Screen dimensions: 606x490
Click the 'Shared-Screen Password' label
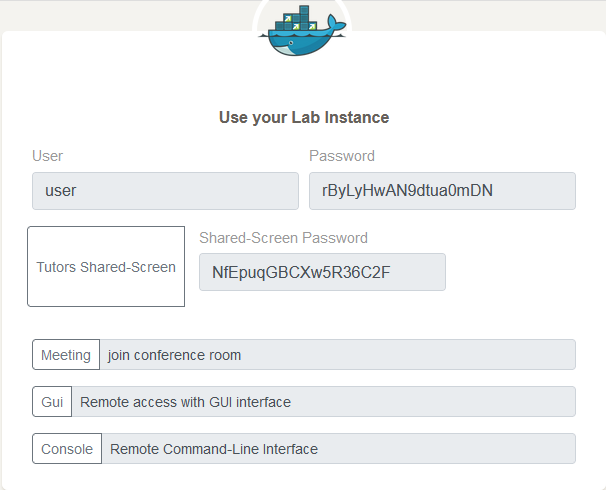click(x=283, y=238)
